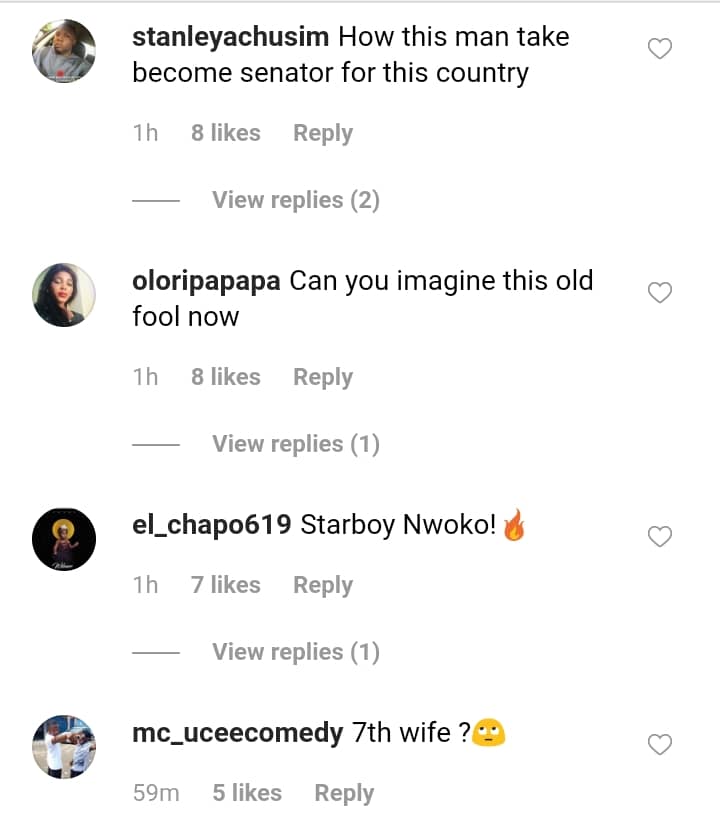Screen dimensions: 720x816
Task: Reply to stanleyachusim's comment
Action: (x=322, y=133)
